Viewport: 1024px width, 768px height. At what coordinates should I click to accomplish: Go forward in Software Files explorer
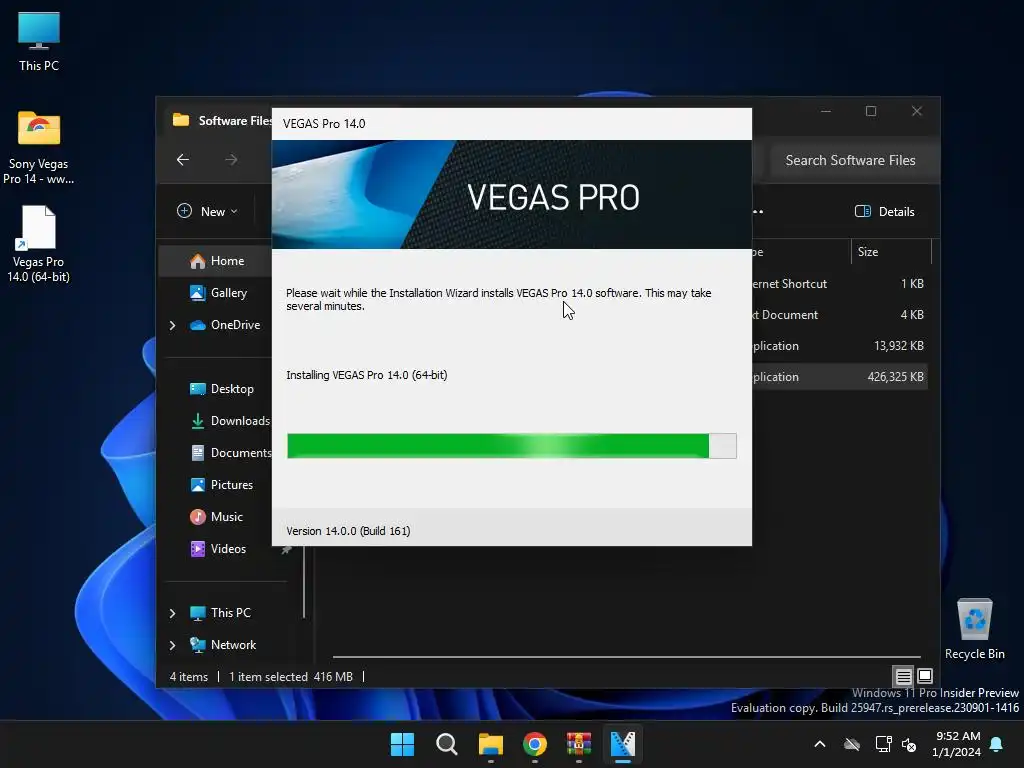click(231, 159)
